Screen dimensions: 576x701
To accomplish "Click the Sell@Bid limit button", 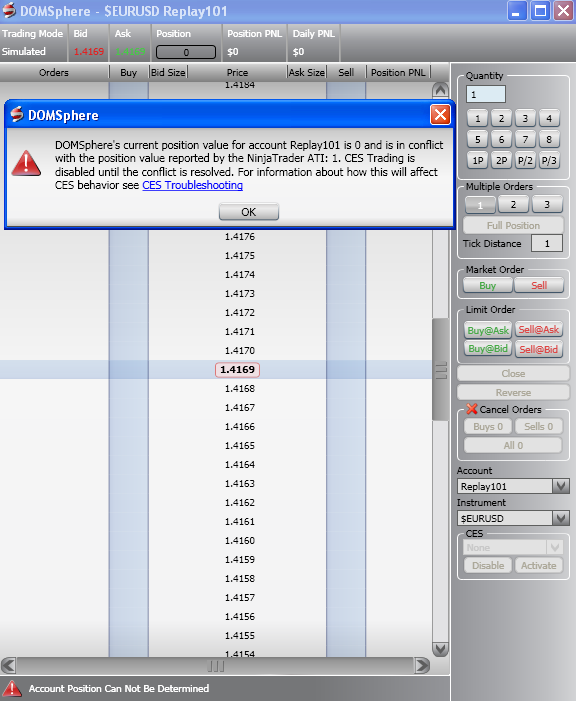I will click(539, 349).
